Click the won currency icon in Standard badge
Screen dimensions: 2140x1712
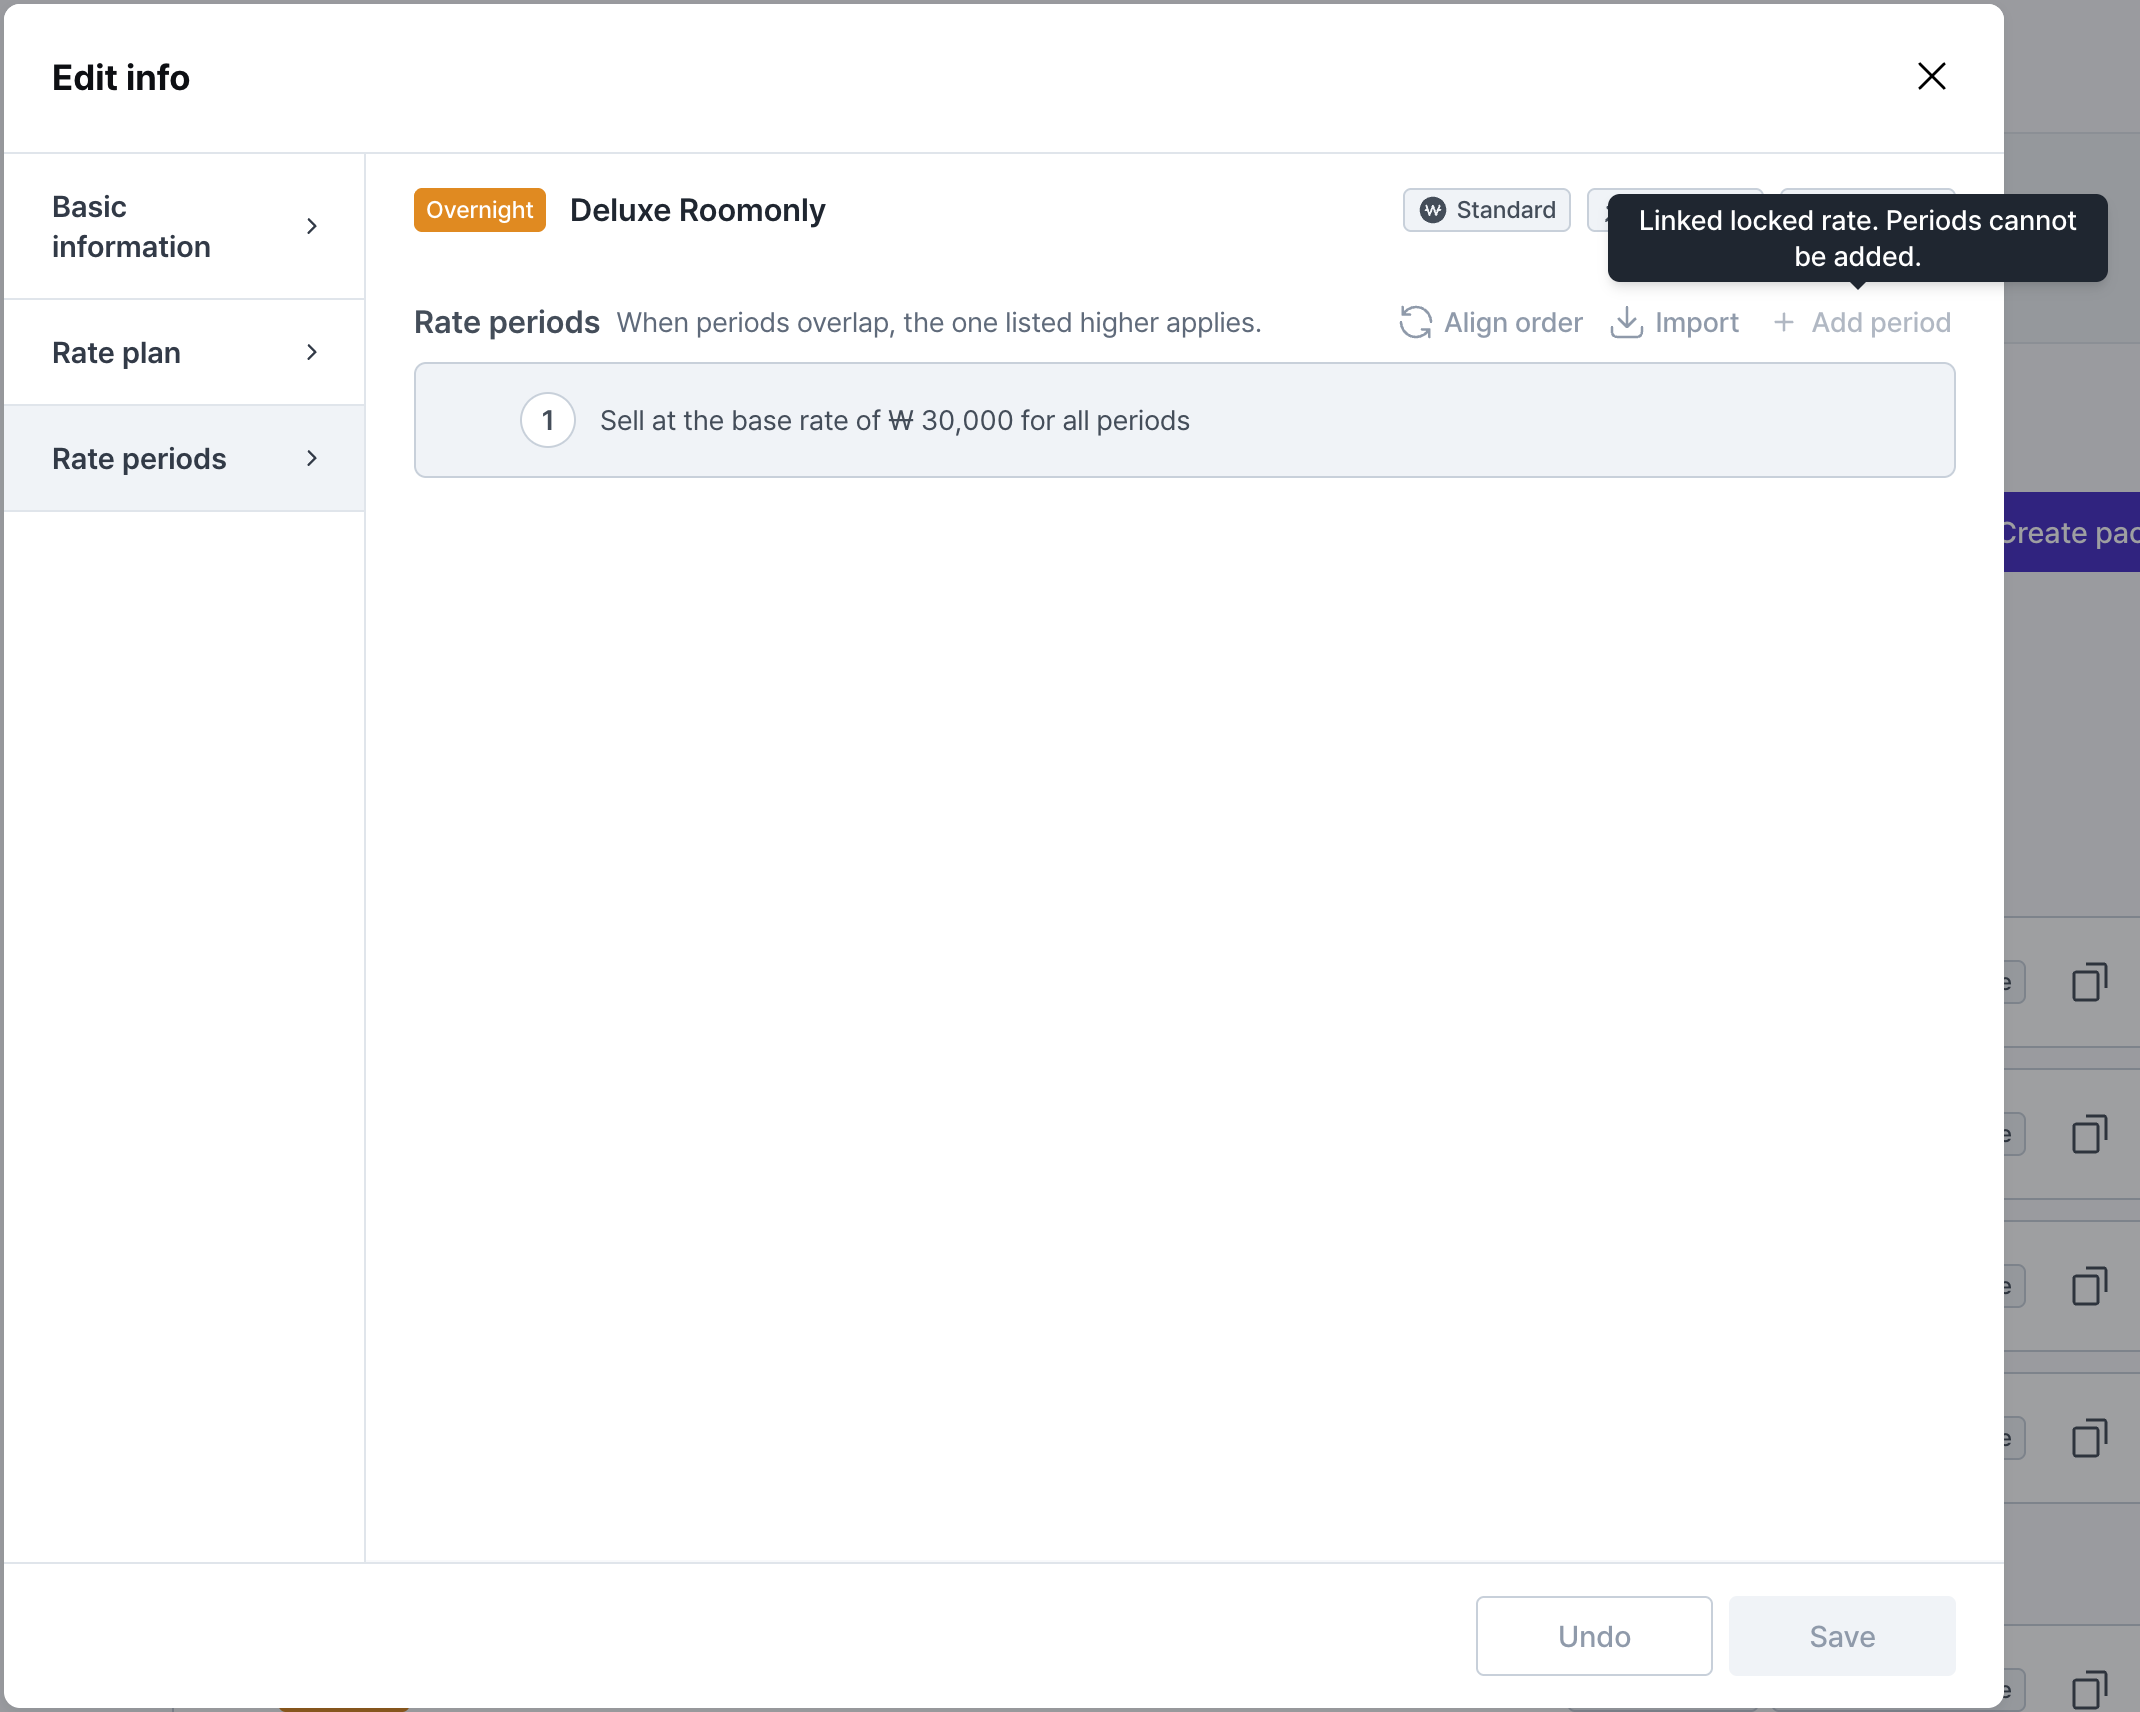pyautogui.click(x=1432, y=210)
